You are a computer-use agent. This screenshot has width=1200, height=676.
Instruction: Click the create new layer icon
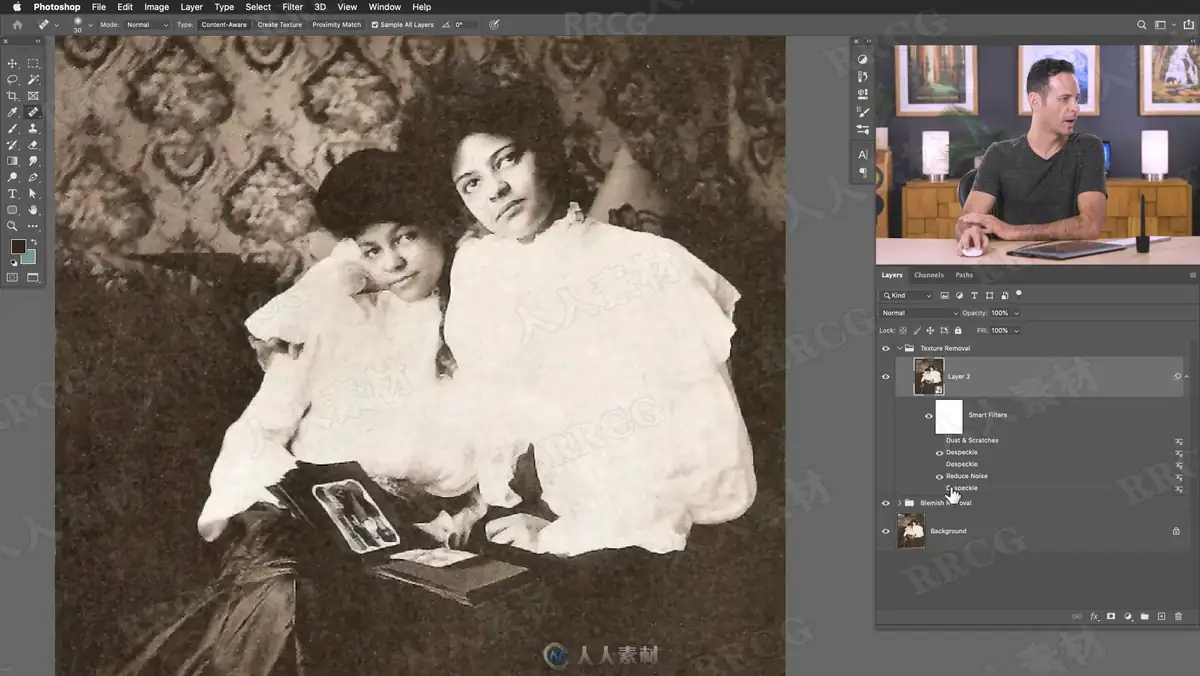1162,617
